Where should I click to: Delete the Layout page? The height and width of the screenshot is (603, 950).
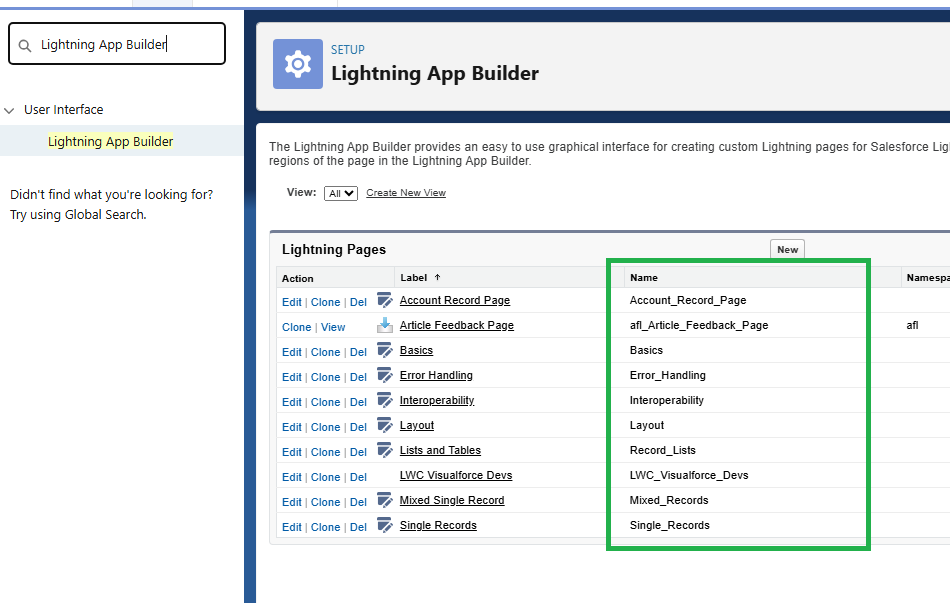tap(358, 427)
